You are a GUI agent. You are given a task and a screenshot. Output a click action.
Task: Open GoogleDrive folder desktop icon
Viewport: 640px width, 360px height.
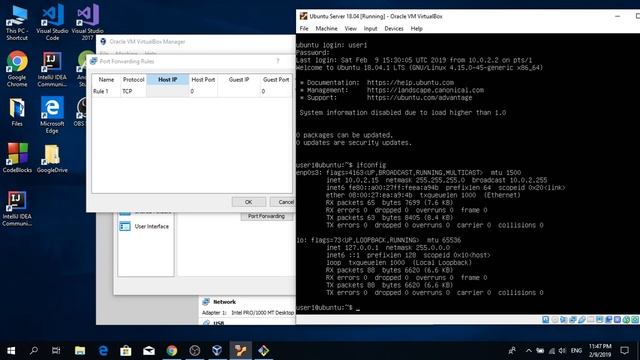coord(52,158)
